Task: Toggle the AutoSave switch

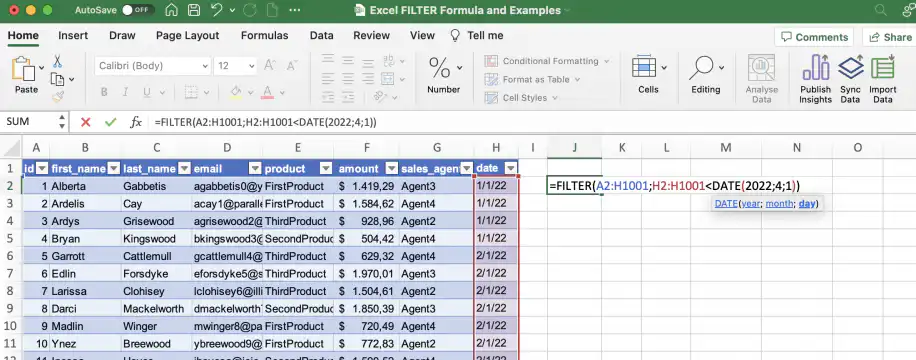Action: tap(138, 11)
